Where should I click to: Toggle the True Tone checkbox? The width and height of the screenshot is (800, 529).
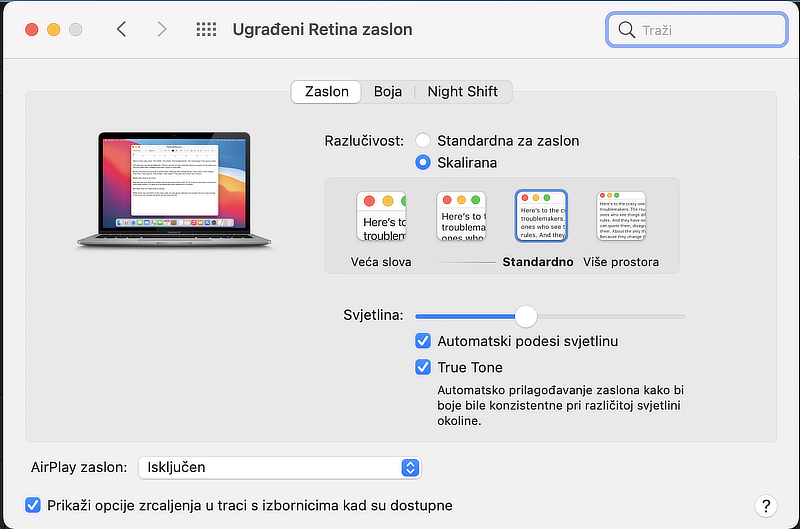(x=423, y=367)
